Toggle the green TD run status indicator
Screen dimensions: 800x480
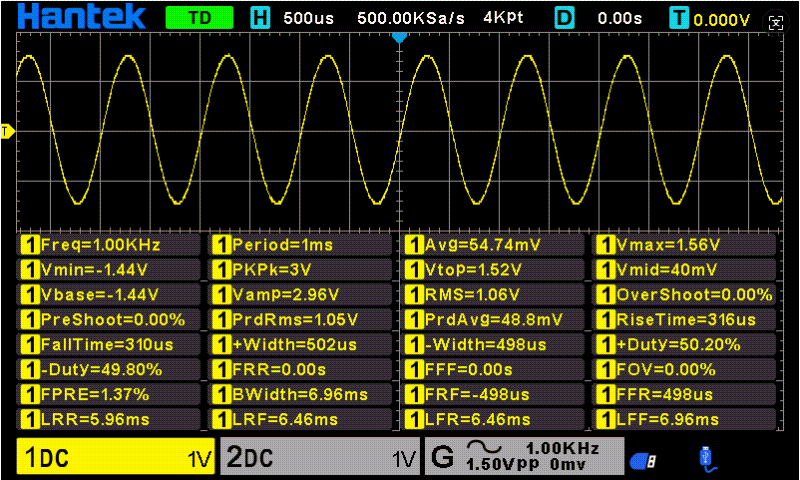point(199,17)
